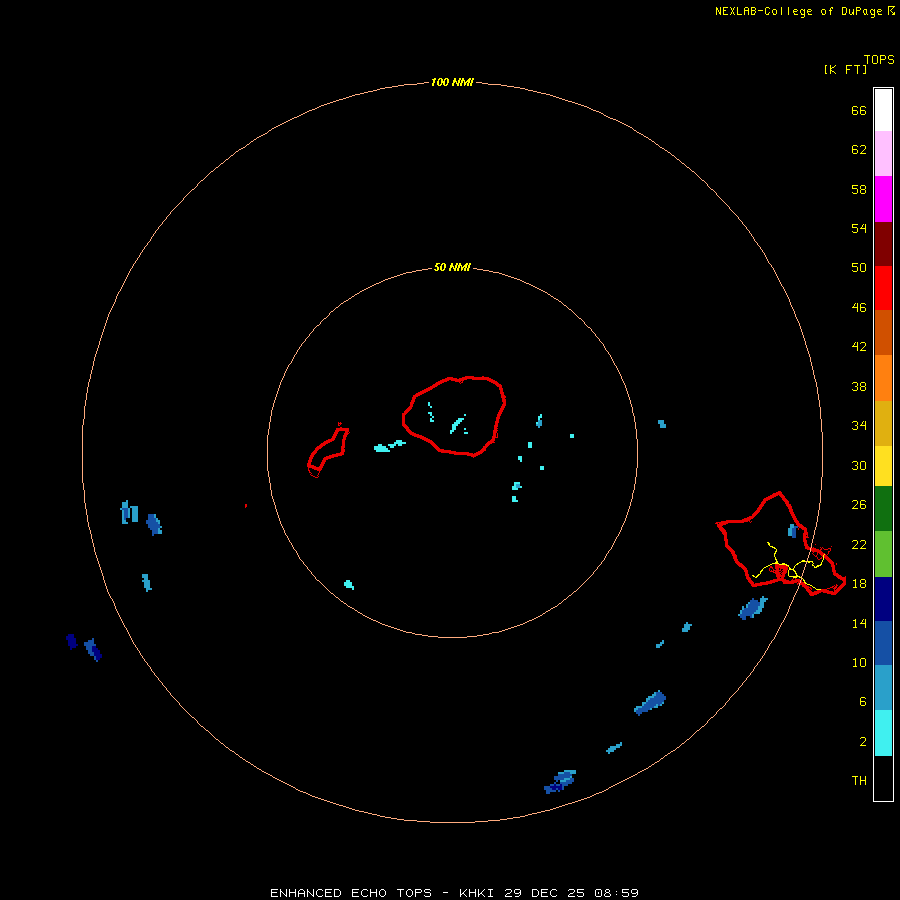Click the [K FT] units label
Viewport: 900px width, 900px height.
point(845,70)
